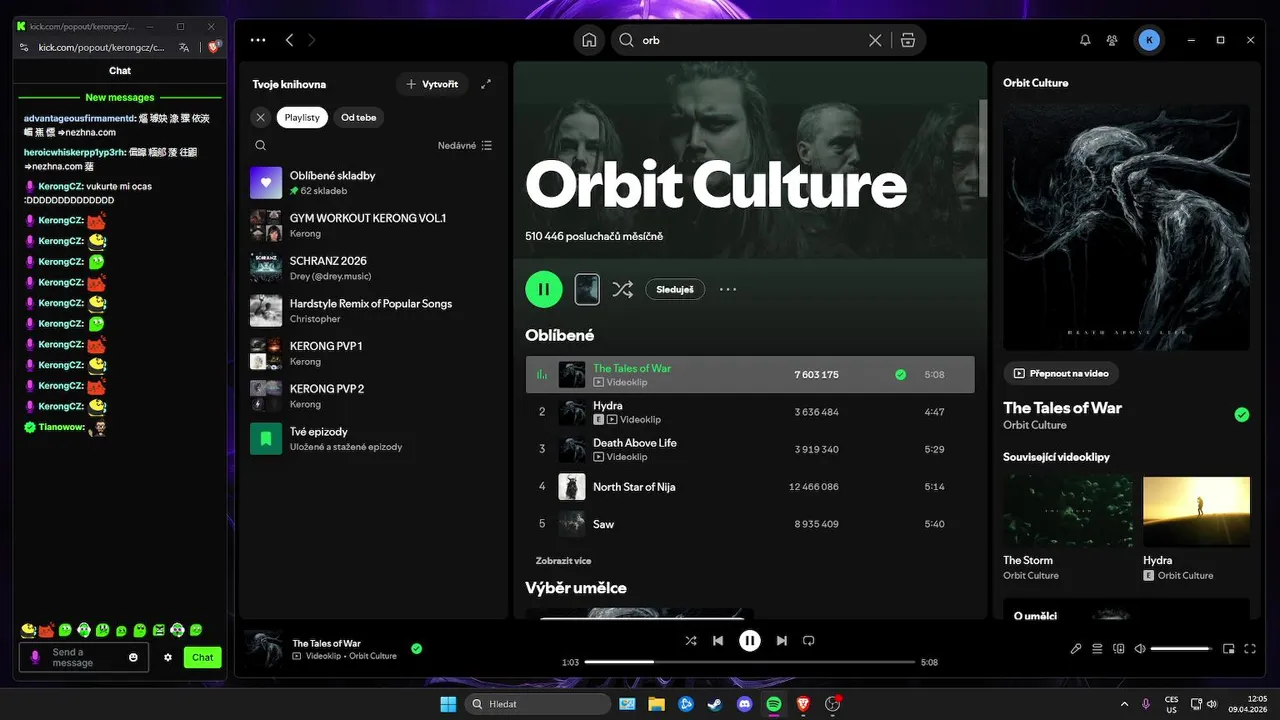Select the Playlisty filter chip
1280x720 pixels.
click(x=302, y=117)
